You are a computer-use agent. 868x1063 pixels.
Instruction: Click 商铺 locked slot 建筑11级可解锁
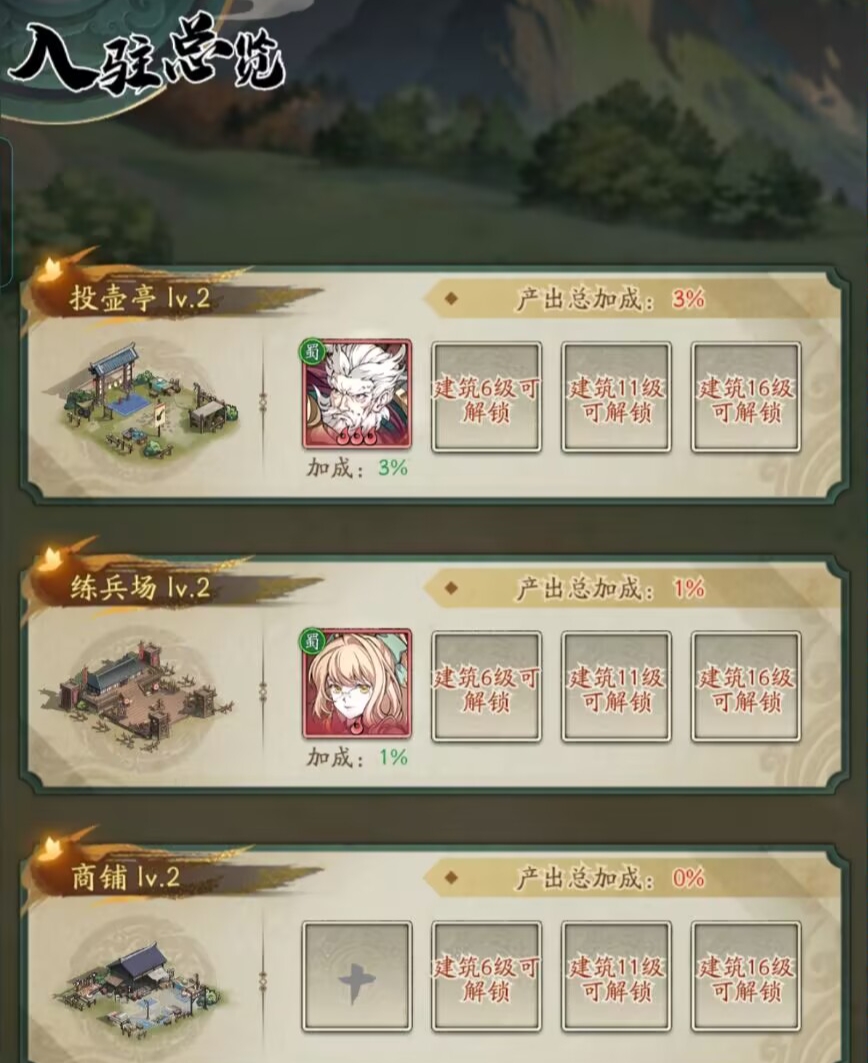(x=616, y=976)
